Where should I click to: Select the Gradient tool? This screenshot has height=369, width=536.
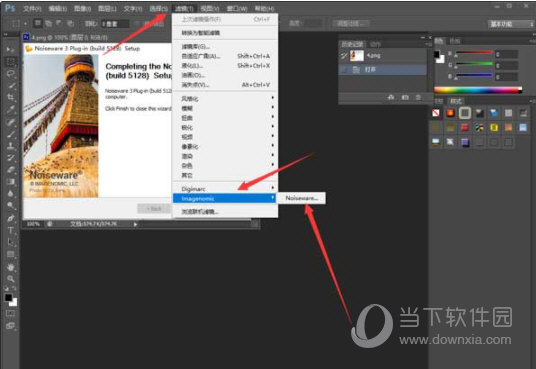point(10,182)
